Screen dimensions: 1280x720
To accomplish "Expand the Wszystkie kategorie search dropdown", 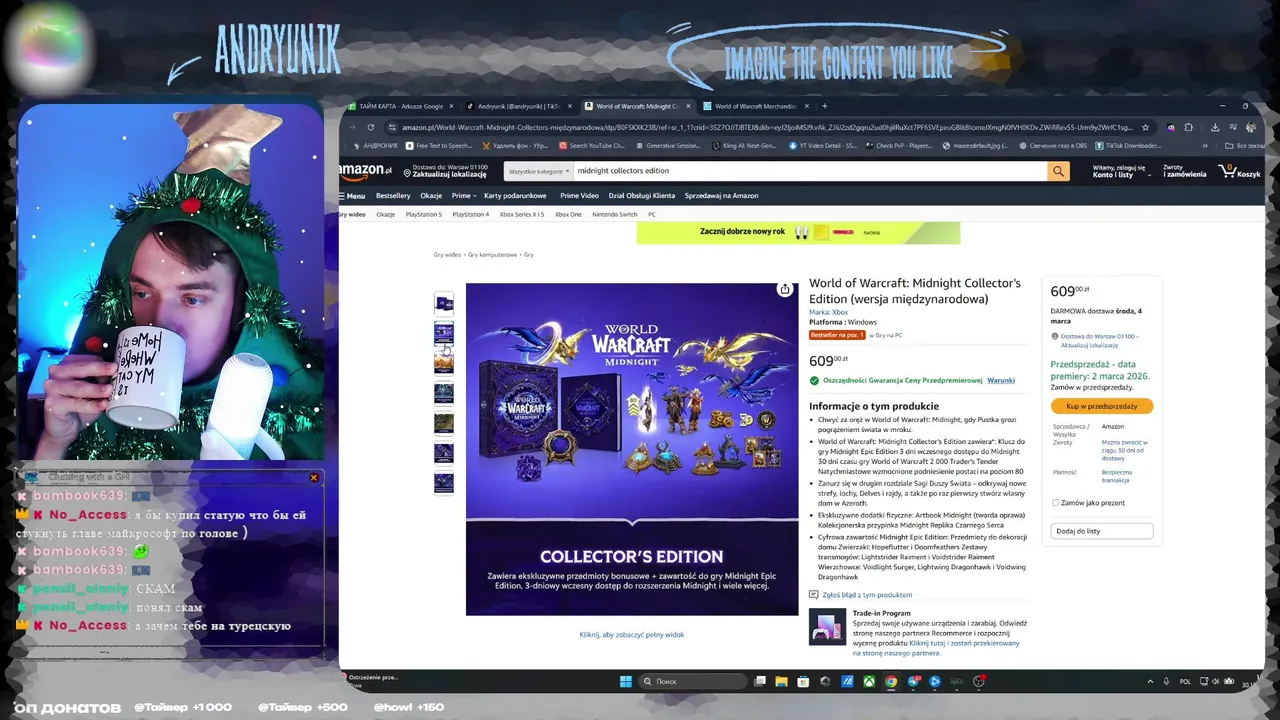I will pos(537,171).
